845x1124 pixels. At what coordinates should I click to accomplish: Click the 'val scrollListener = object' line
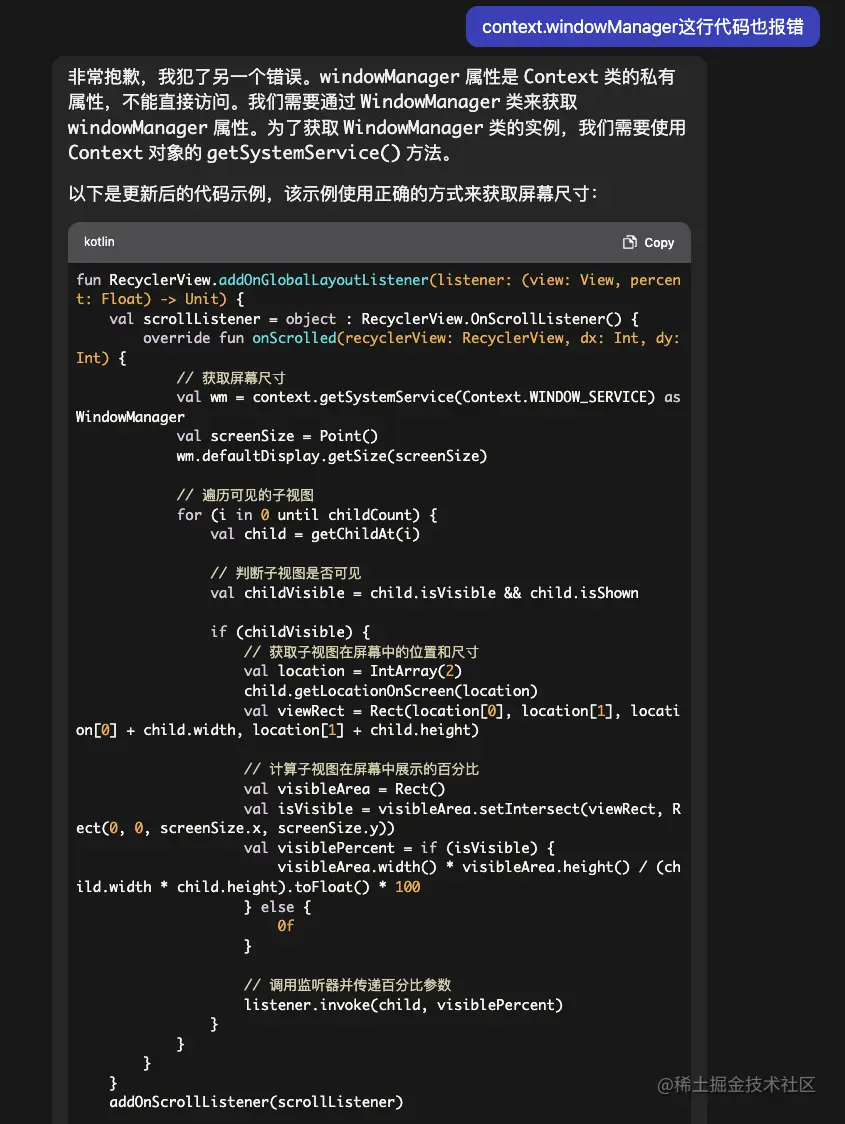[373, 319]
